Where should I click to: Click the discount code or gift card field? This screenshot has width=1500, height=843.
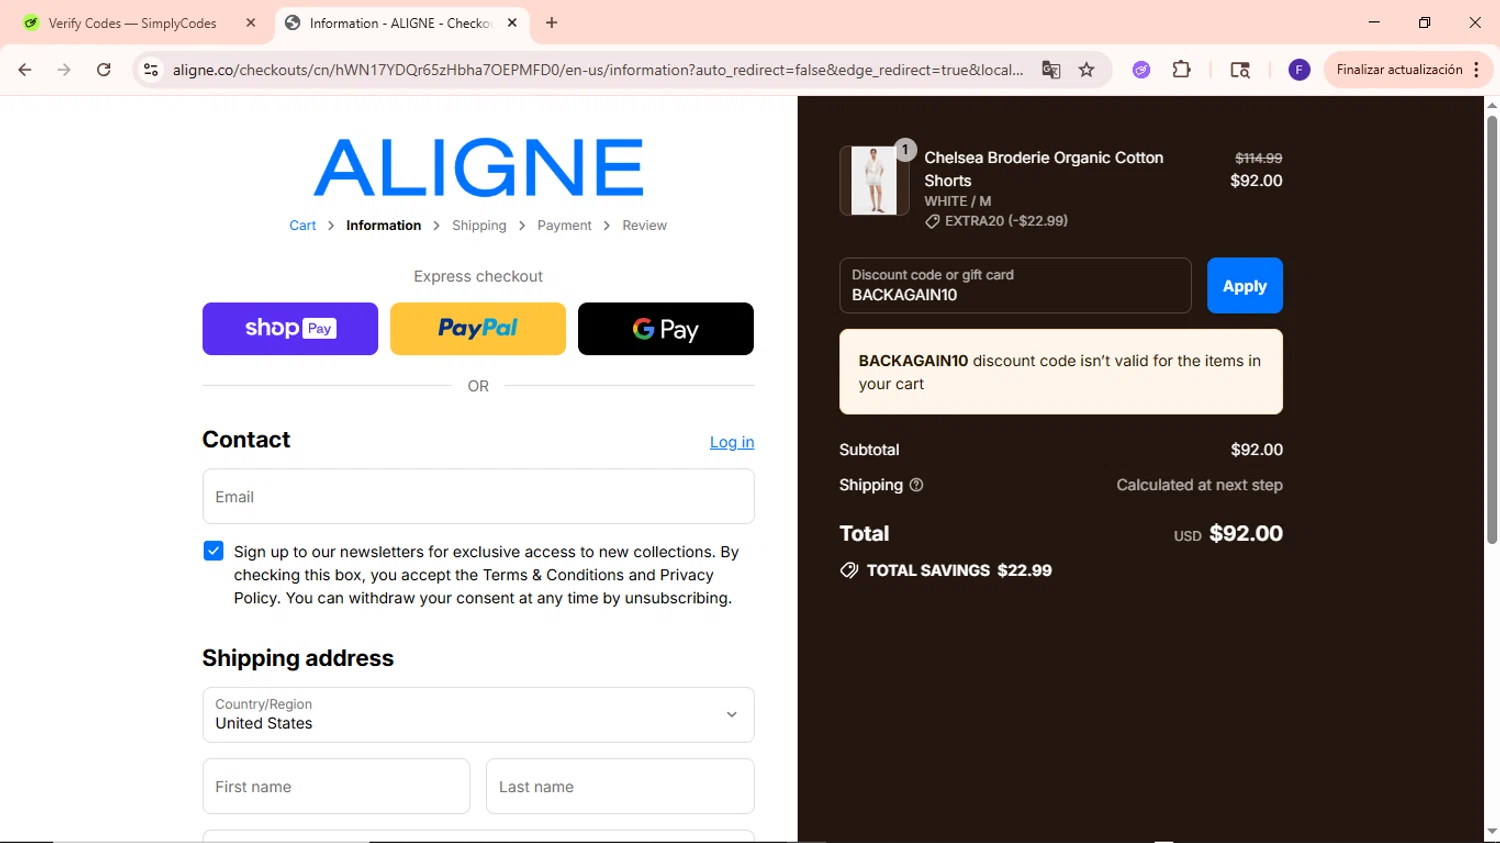point(1015,286)
